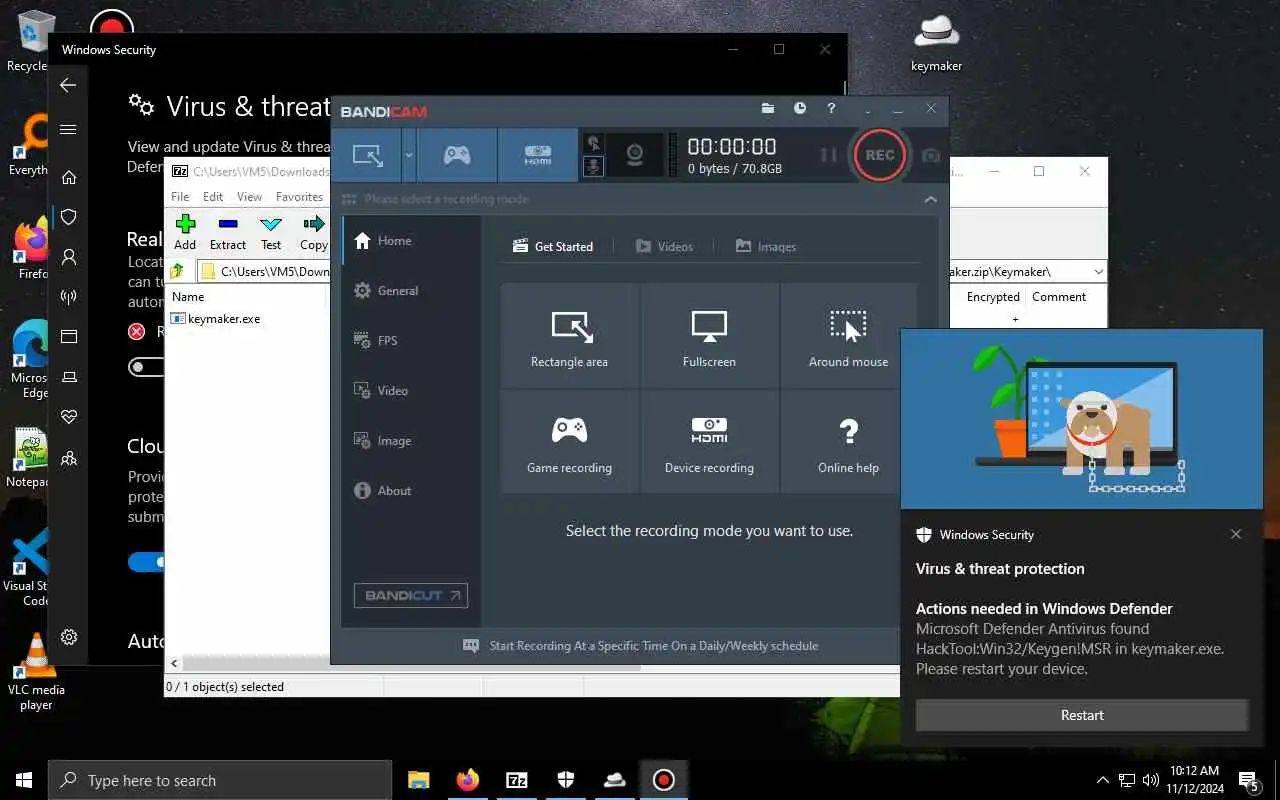The width and height of the screenshot is (1280, 800).
Task: Click 7-Zip Extract toolbar icon
Action: pyautogui.click(x=228, y=233)
